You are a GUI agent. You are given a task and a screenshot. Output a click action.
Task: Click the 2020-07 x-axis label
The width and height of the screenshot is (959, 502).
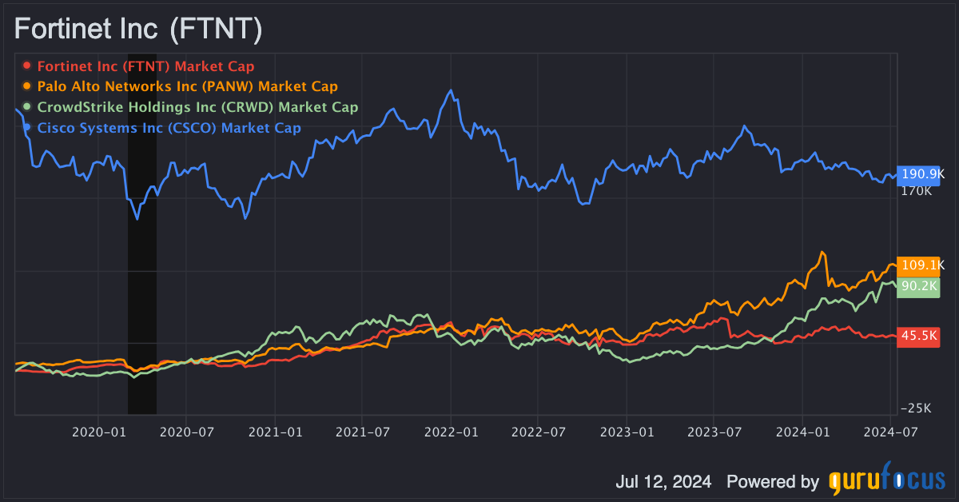[187, 432]
